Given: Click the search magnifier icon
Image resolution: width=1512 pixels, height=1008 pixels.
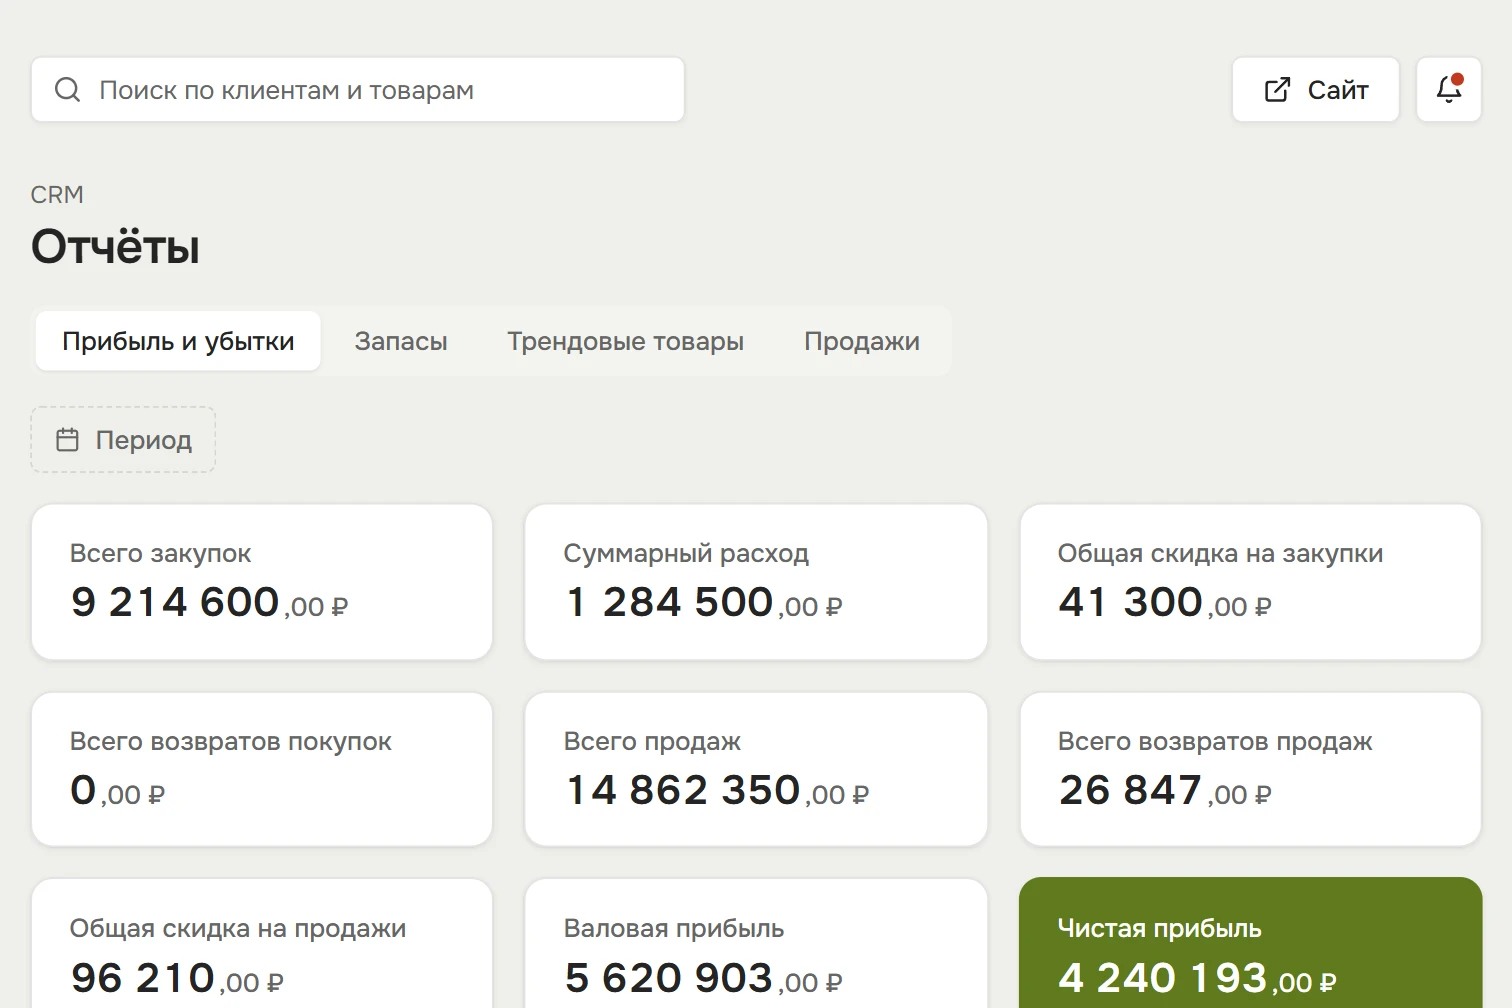Looking at the screenshot, I should click(x=67, y=90).
